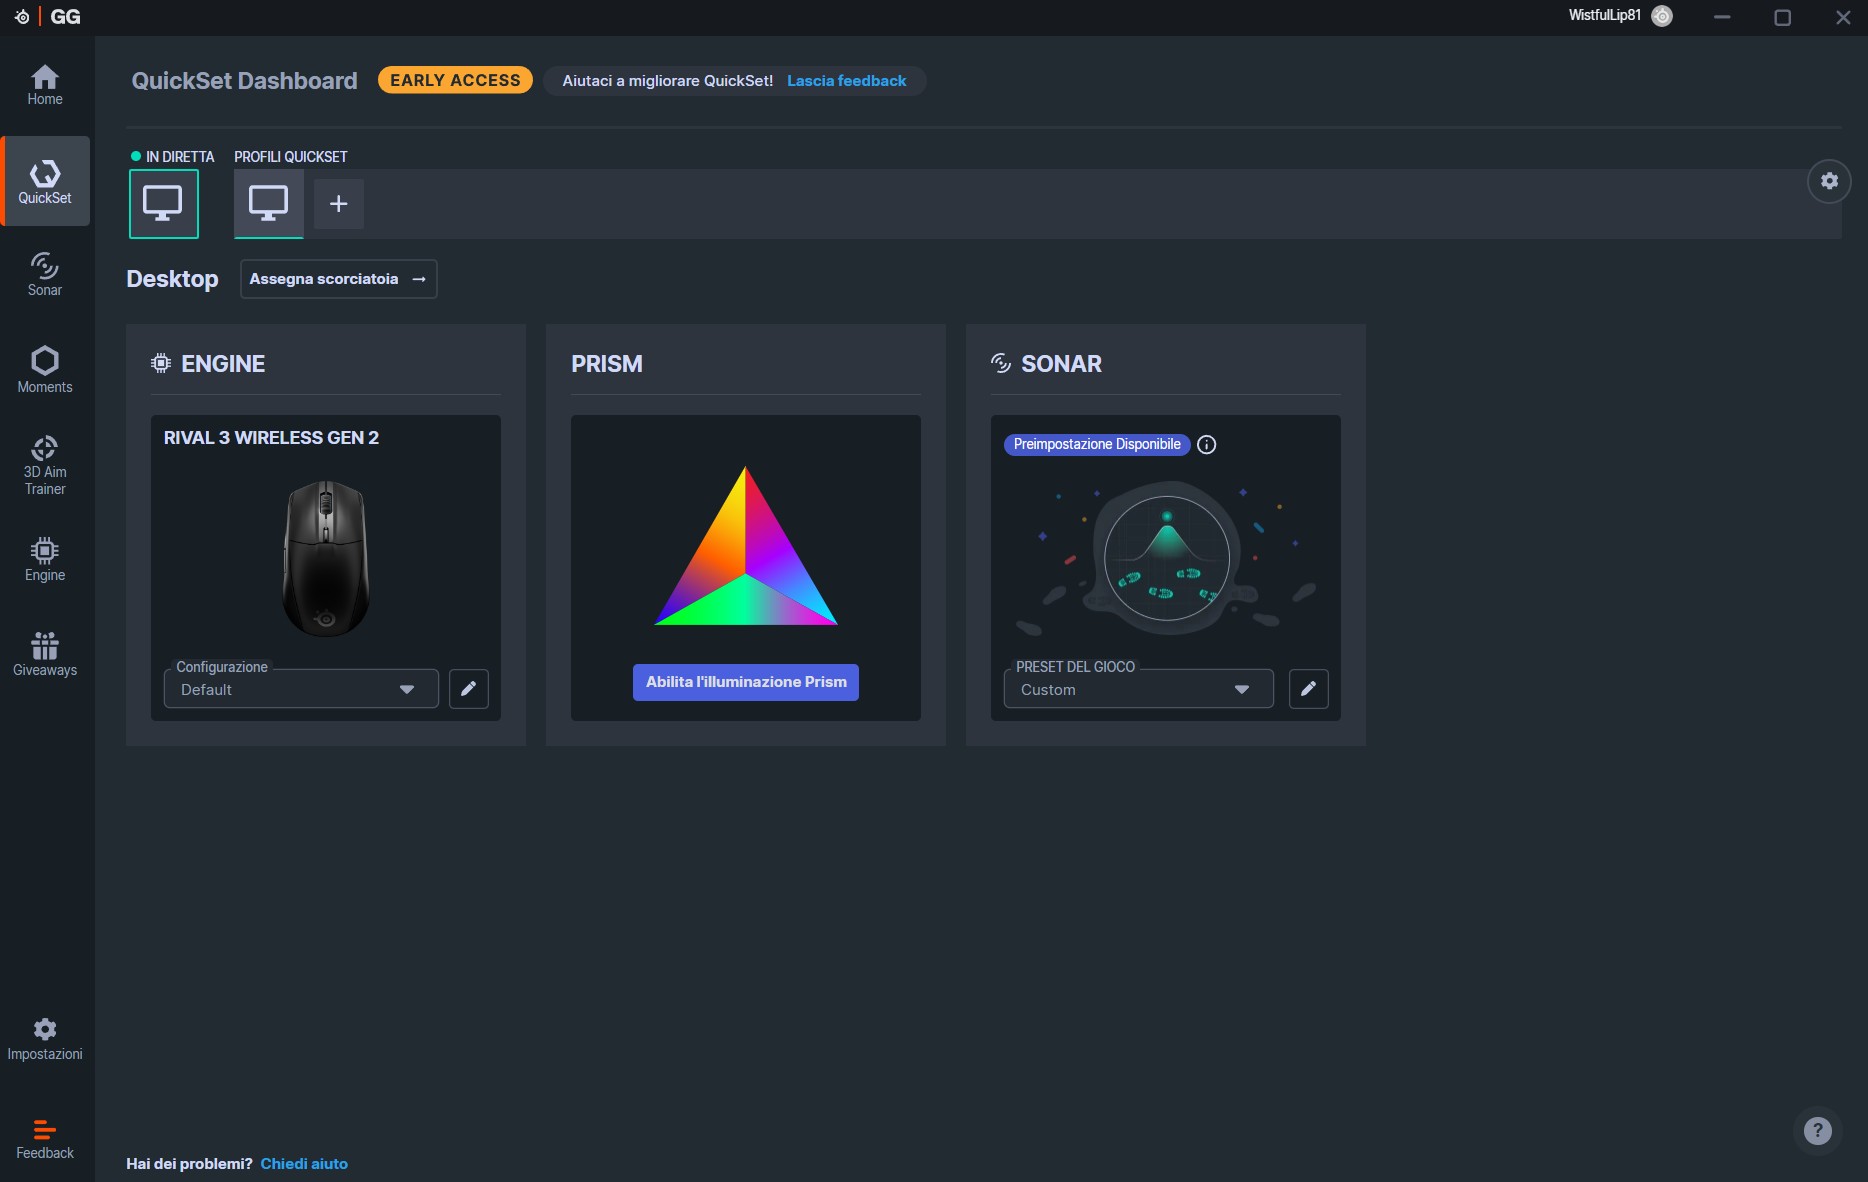Open the Chiedi aiuto link
The image size is (1868, 1182).
coord(304,1164)
